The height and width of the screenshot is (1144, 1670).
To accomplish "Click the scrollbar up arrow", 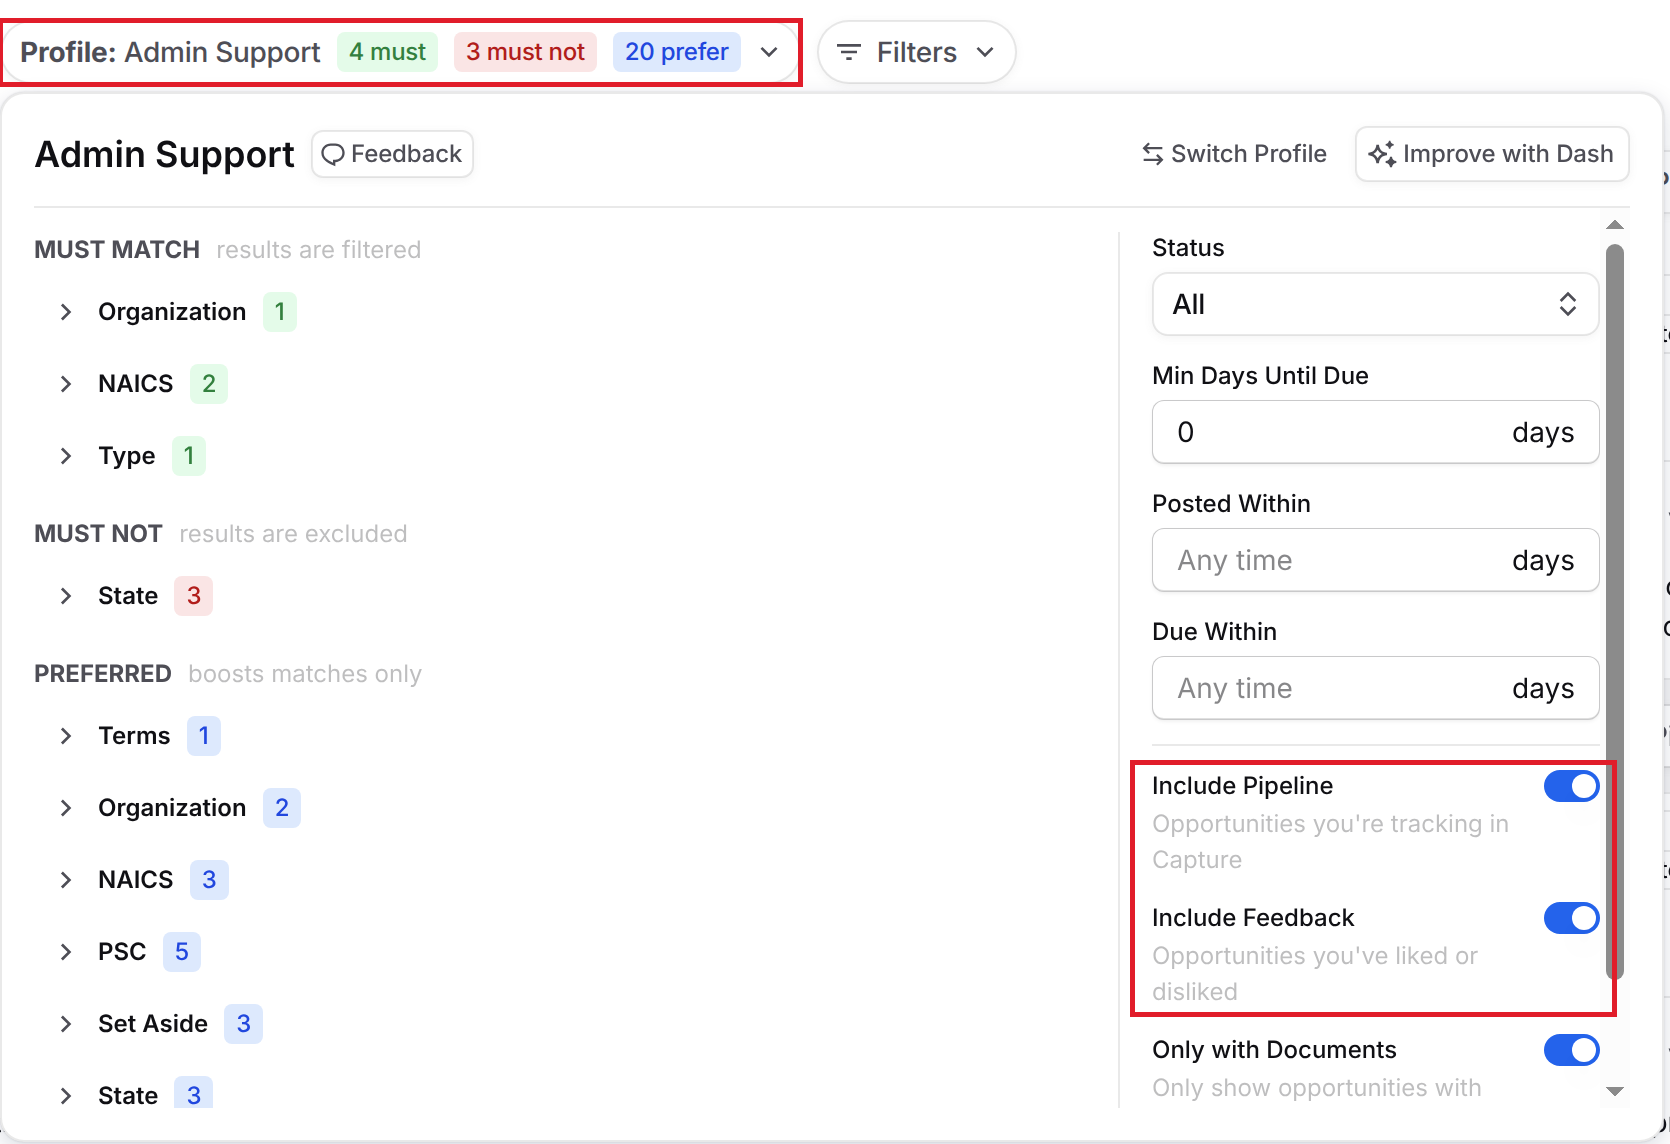I will click(1614, 225).
